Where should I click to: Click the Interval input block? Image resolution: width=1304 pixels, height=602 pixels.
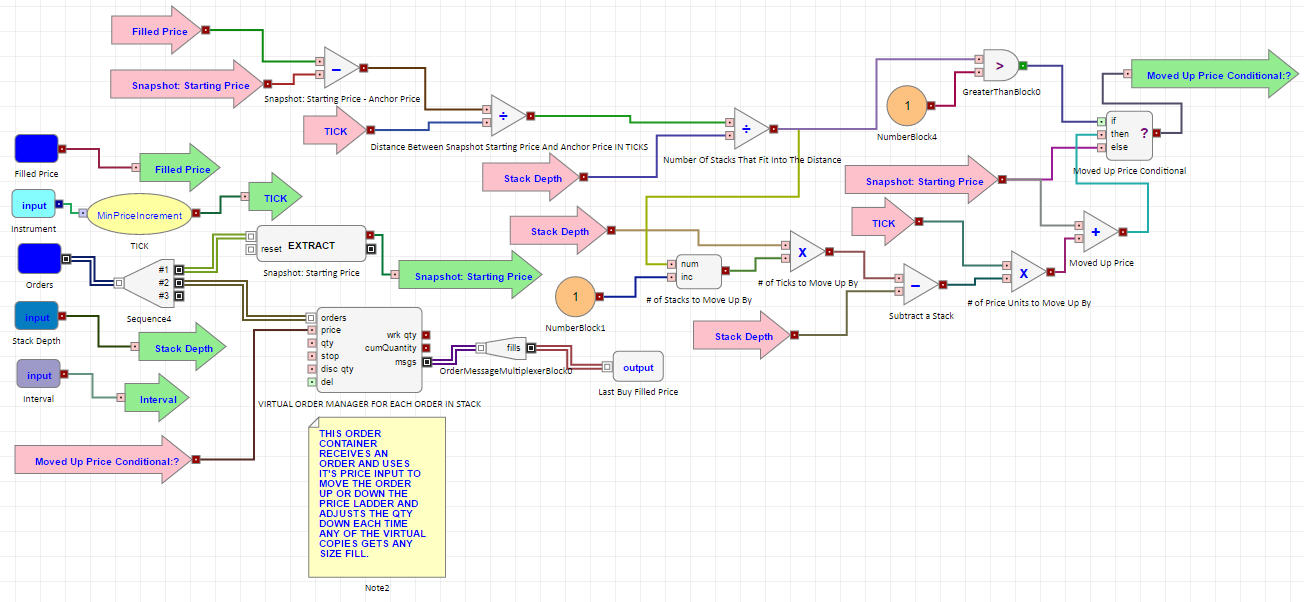click(39, 376)
